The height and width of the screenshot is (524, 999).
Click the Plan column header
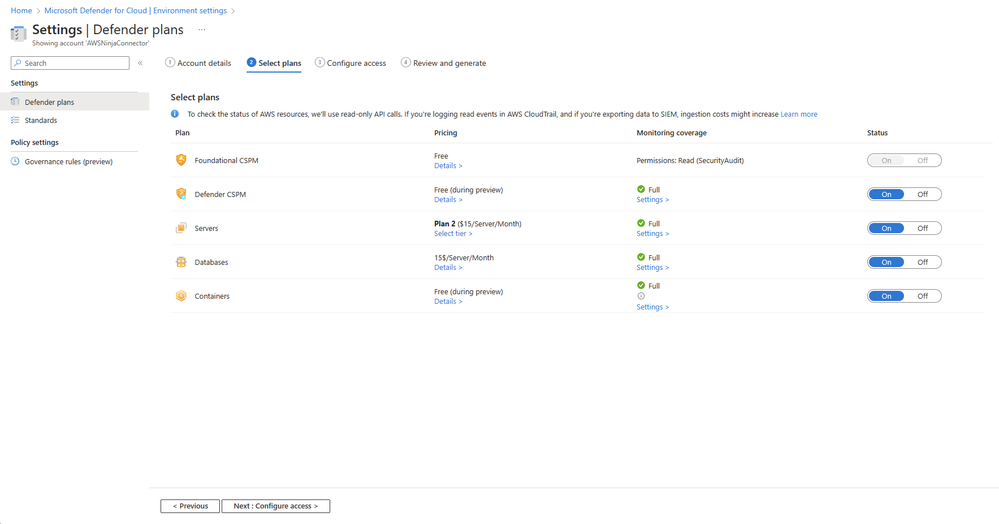[182, 133]
